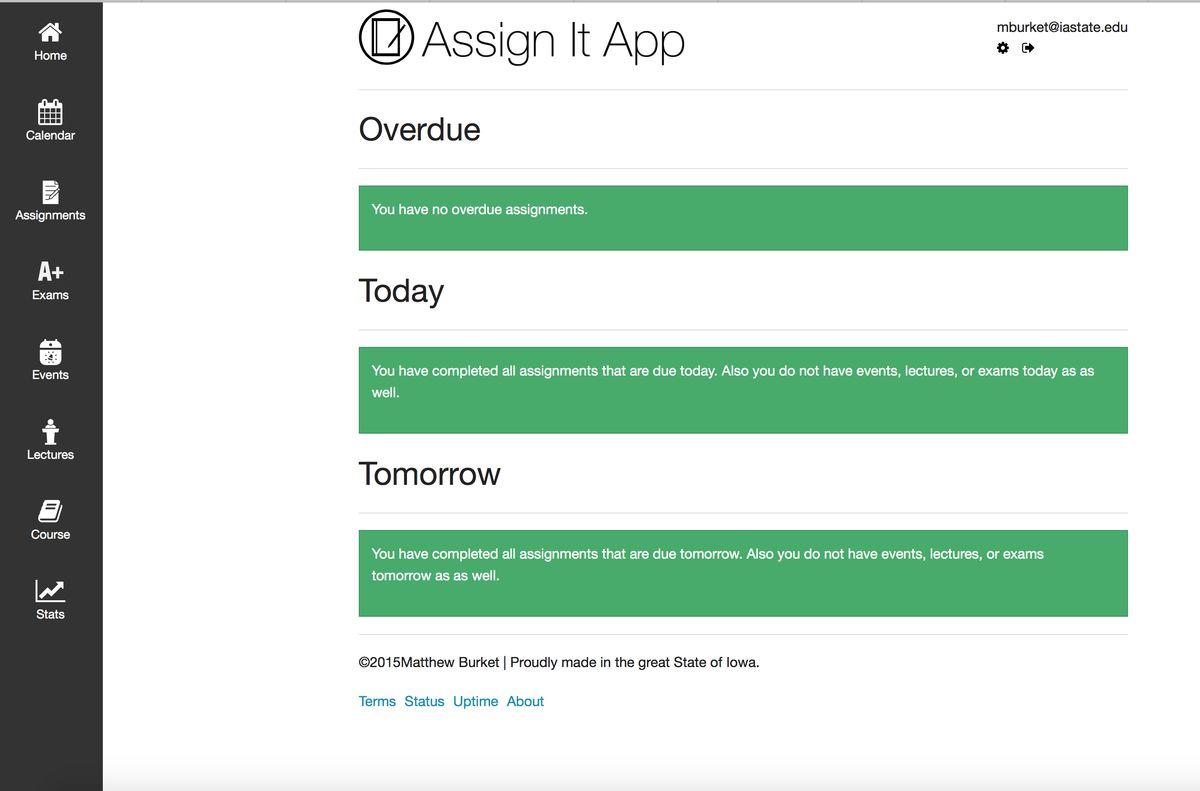Click the Home house icon in sidebar

tap(50, 32)
